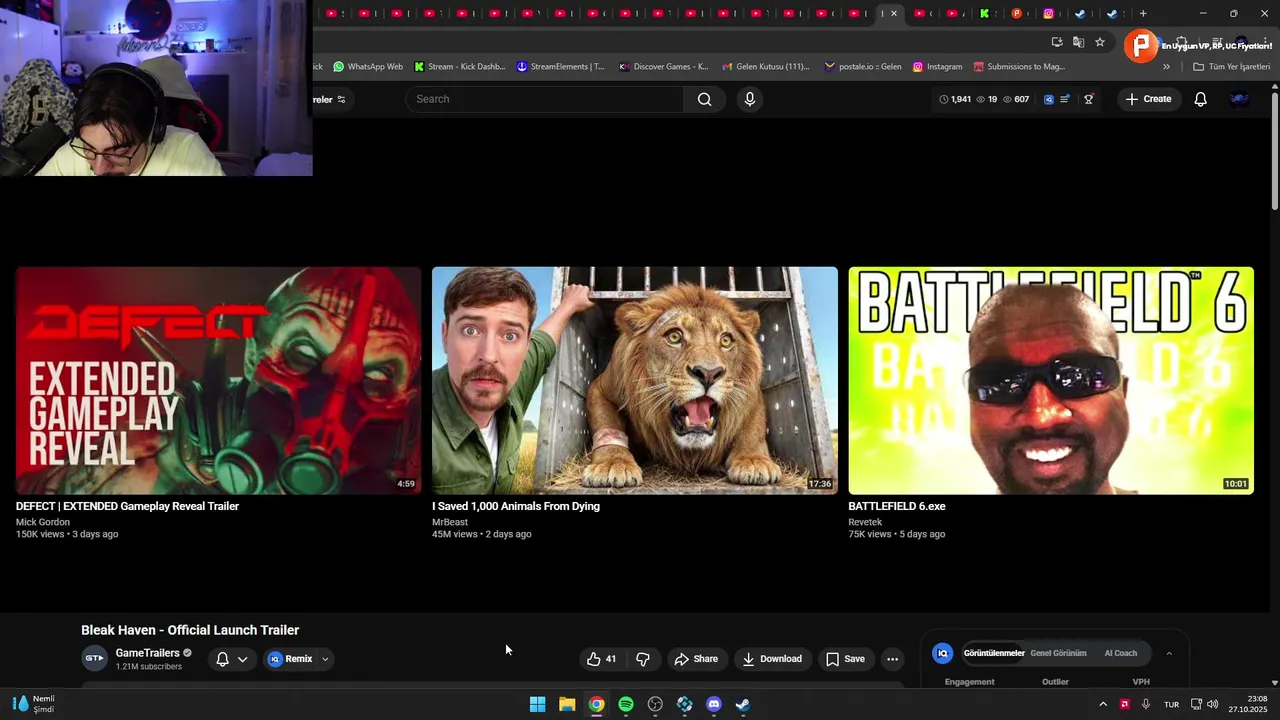1280x720 pixels.
Task: Click the Mick Gordon channel name
Action: tap(43, 522)
